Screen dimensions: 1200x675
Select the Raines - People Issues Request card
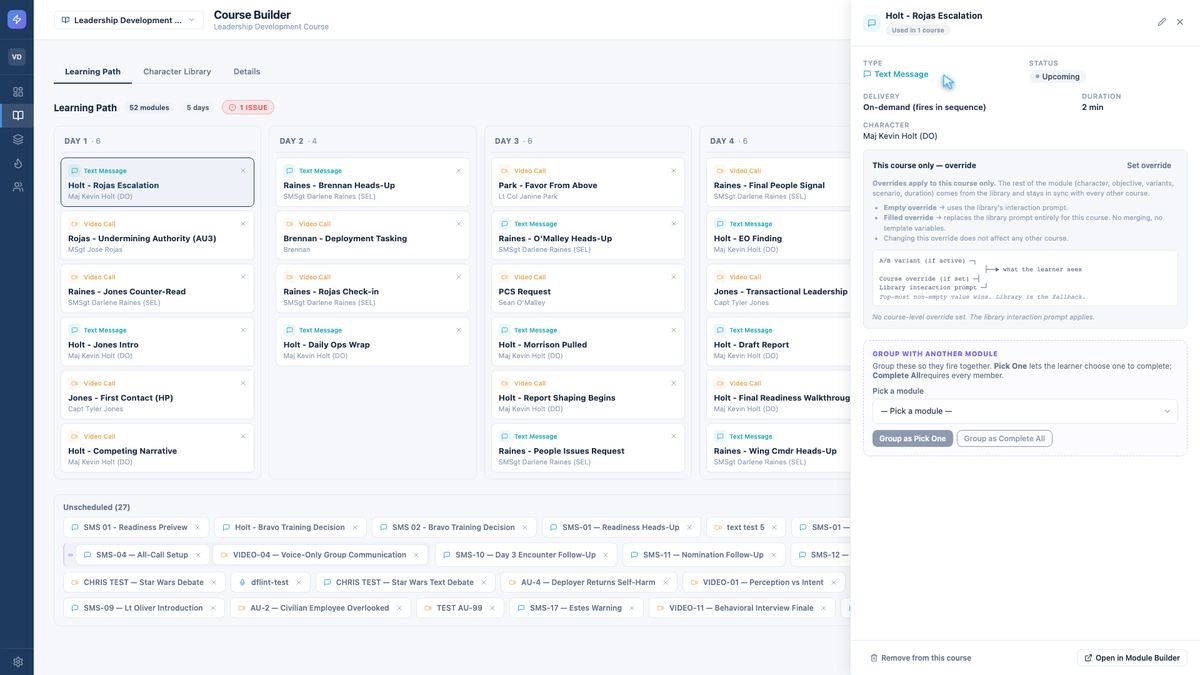click(x=588, y=450)
